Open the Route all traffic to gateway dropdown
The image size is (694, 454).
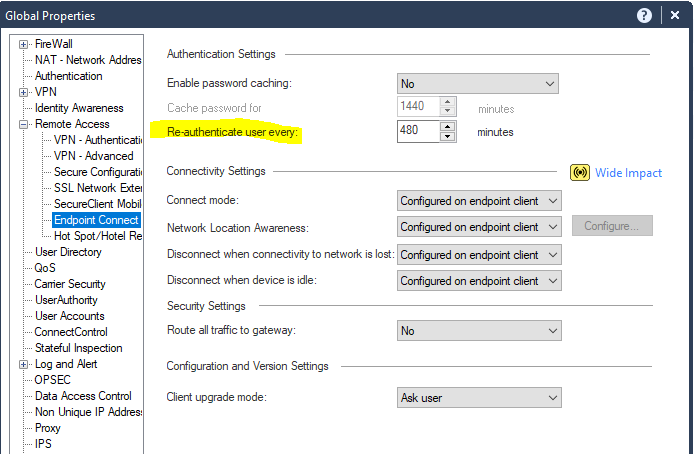[x=479, y=331]
